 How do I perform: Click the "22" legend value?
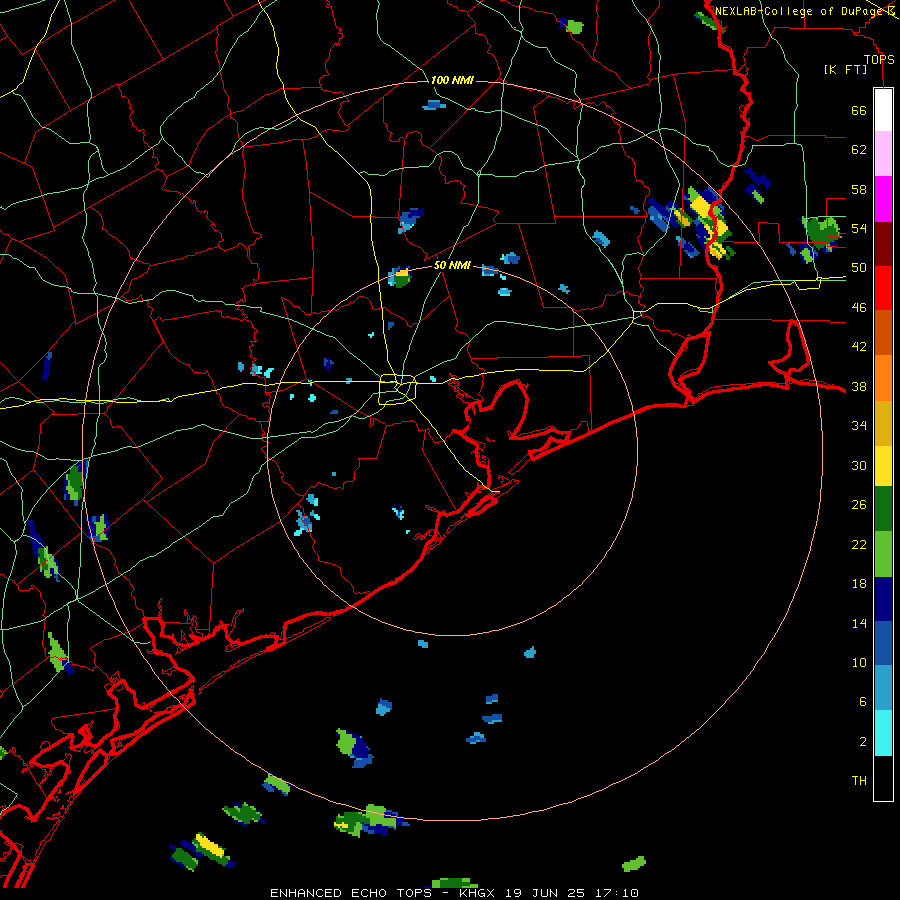(x=859, y=544)
